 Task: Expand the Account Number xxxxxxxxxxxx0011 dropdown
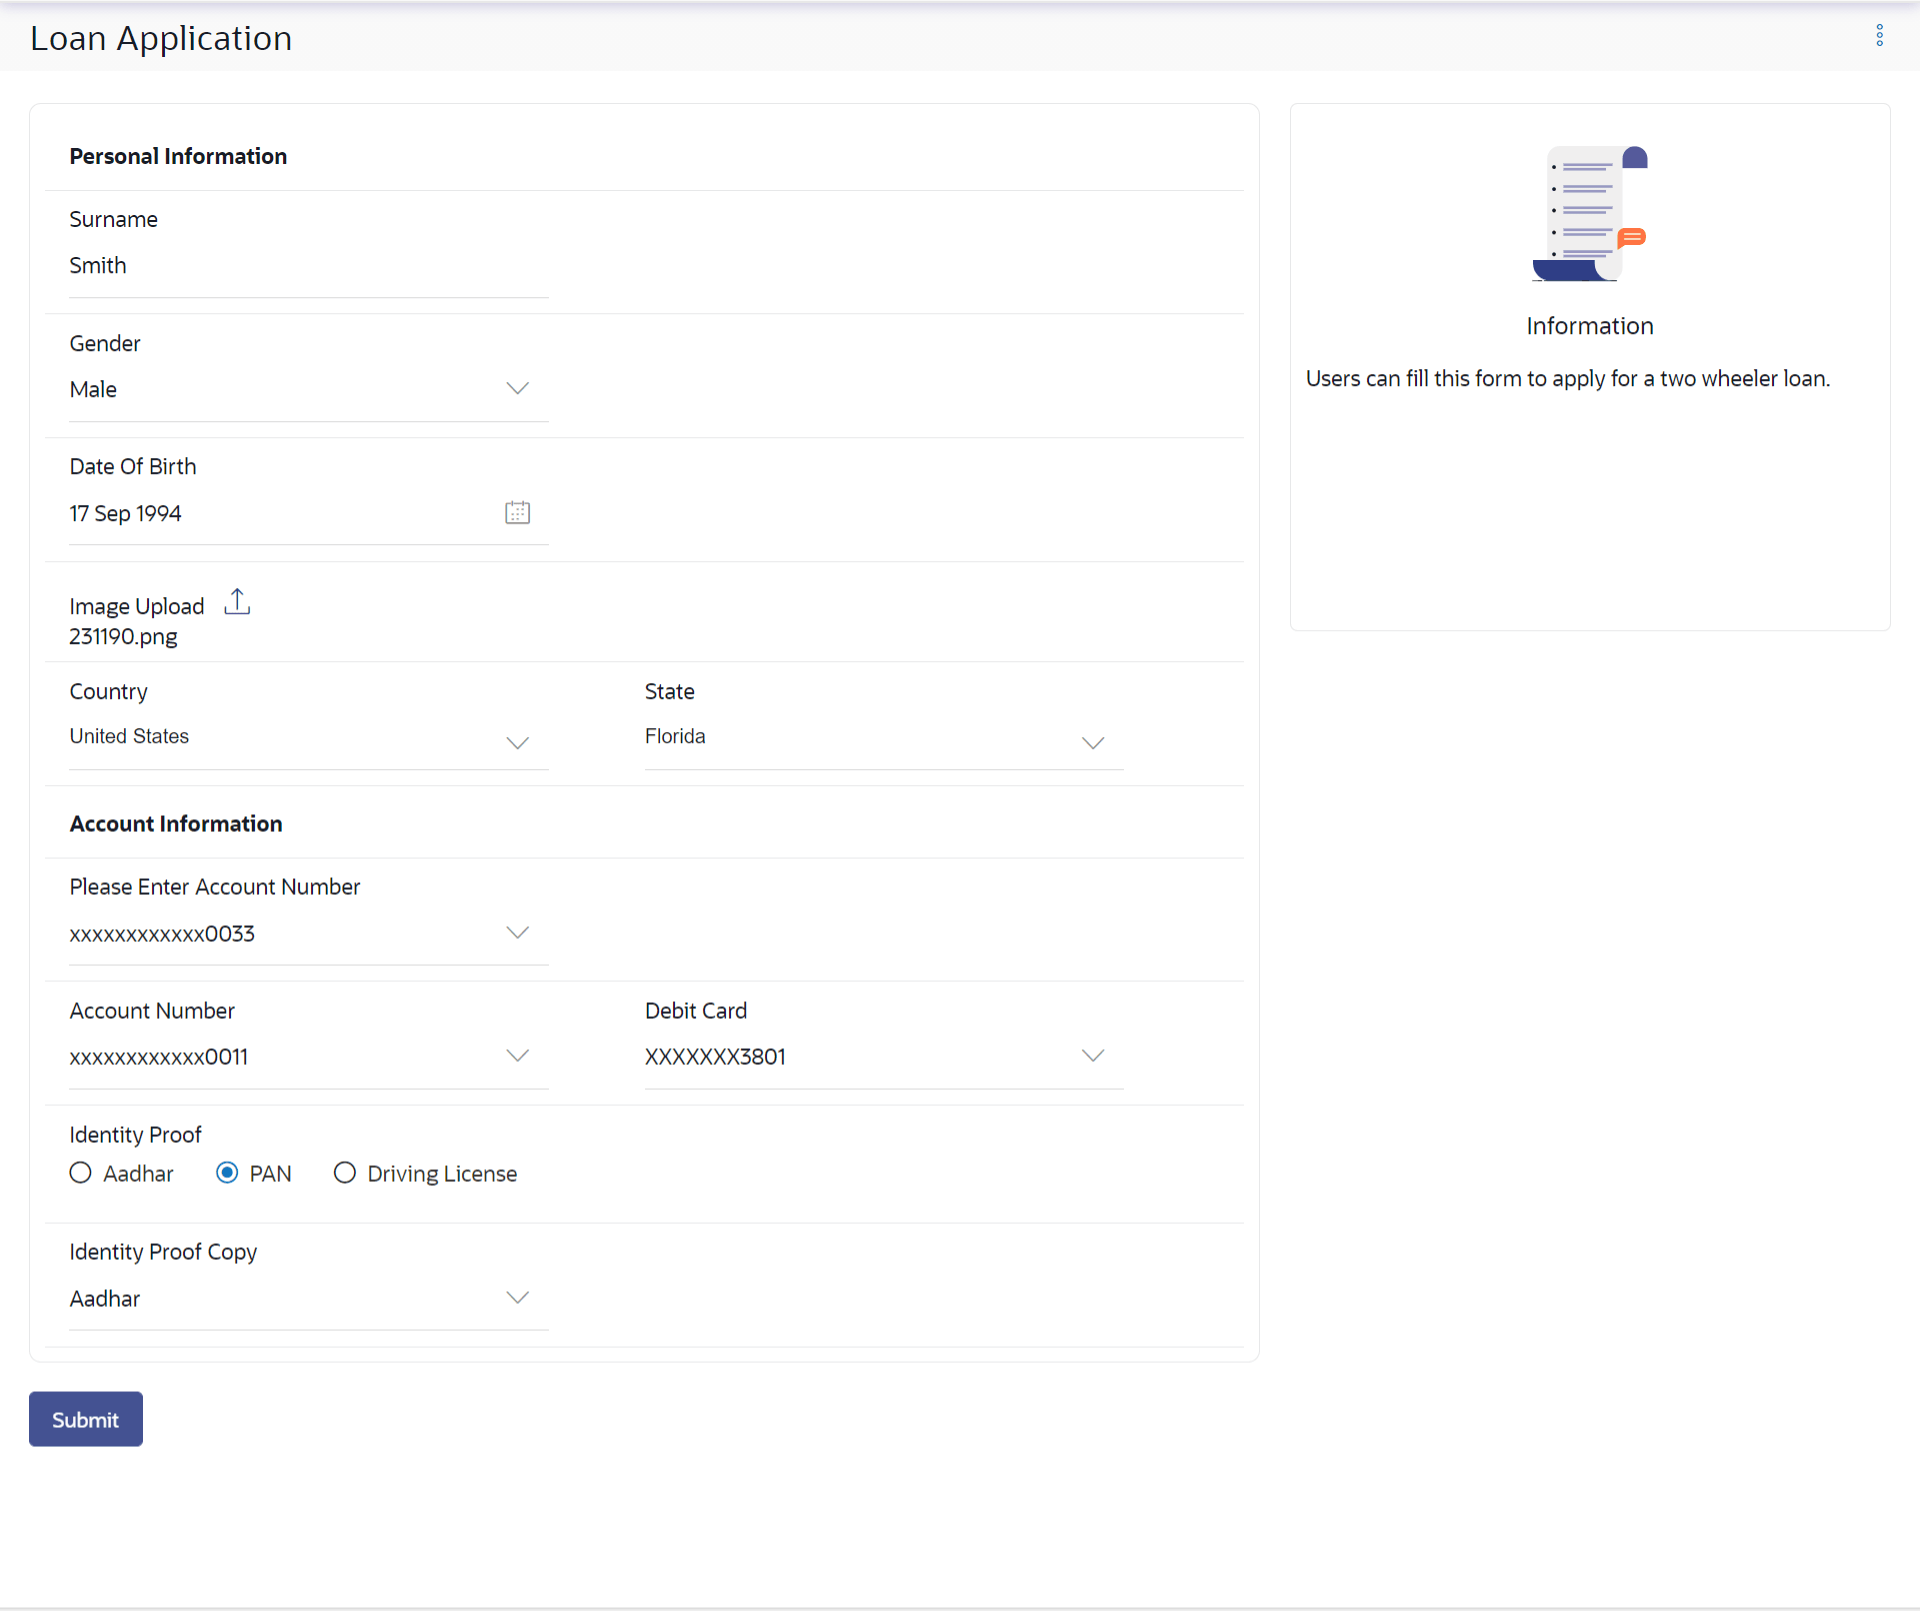(300, 1057)
